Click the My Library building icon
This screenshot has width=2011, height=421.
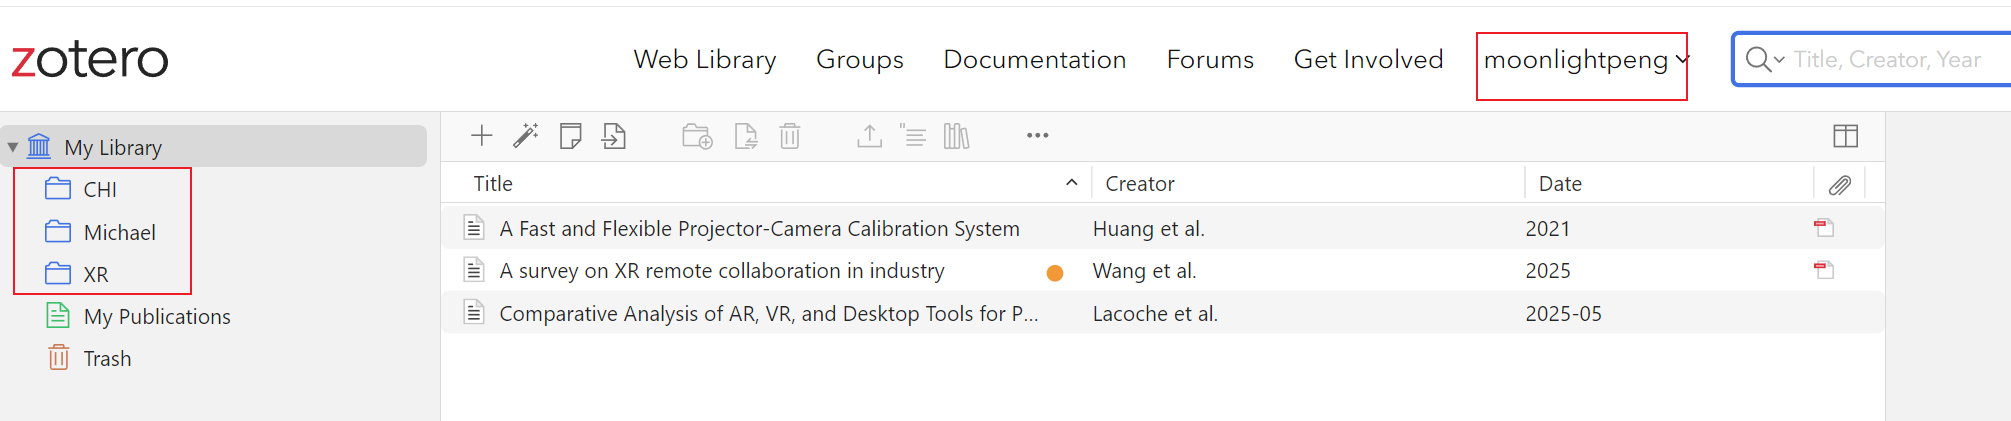pos(39,147)
